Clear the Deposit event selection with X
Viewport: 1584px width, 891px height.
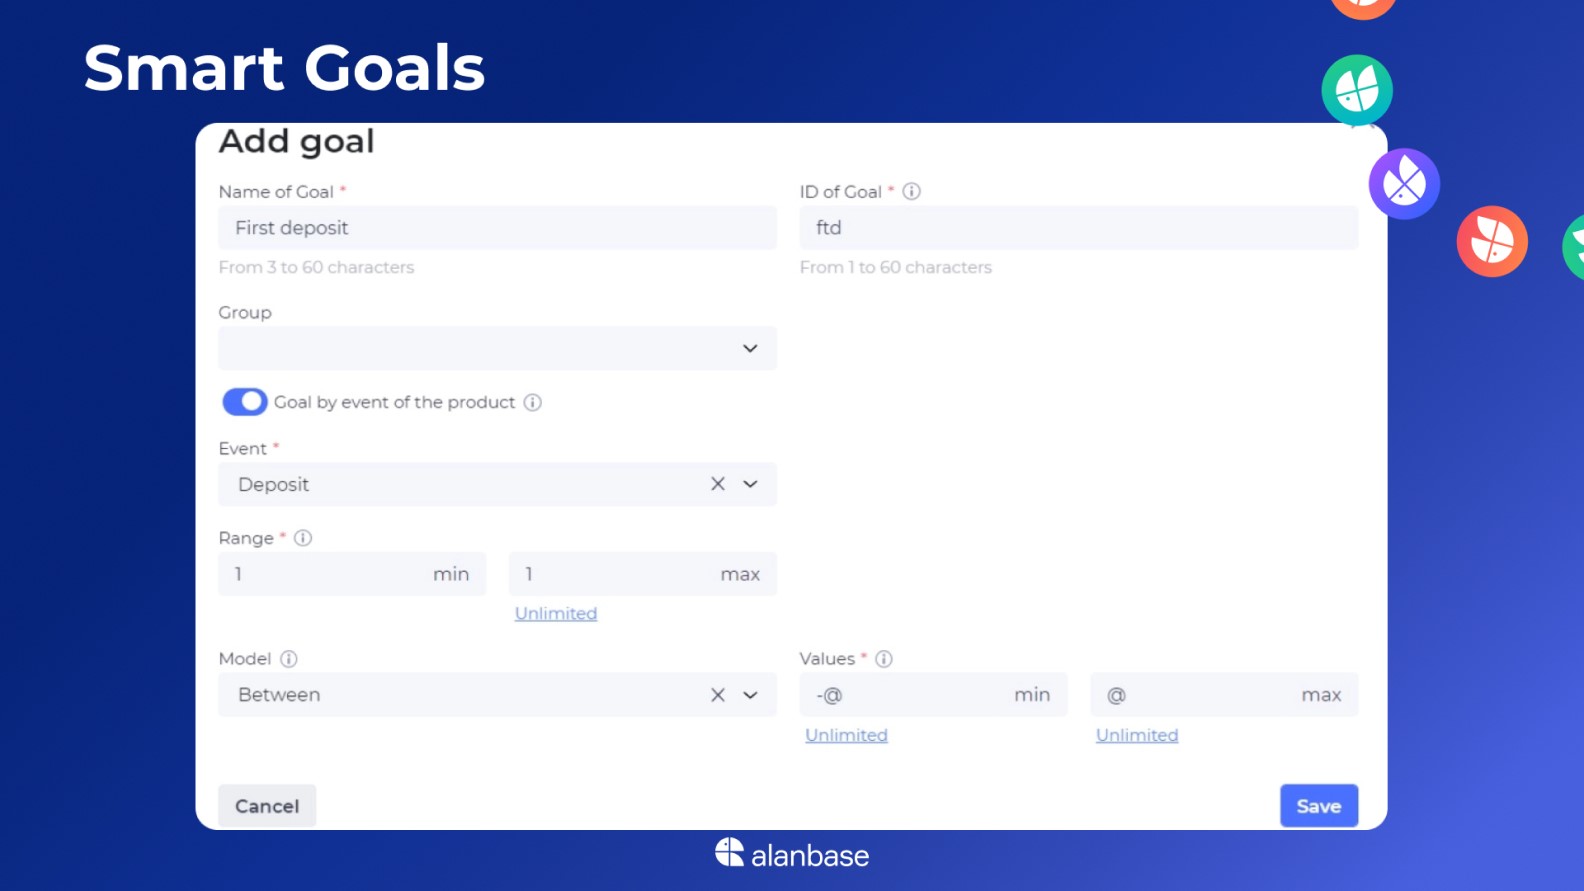coord(718,484)
